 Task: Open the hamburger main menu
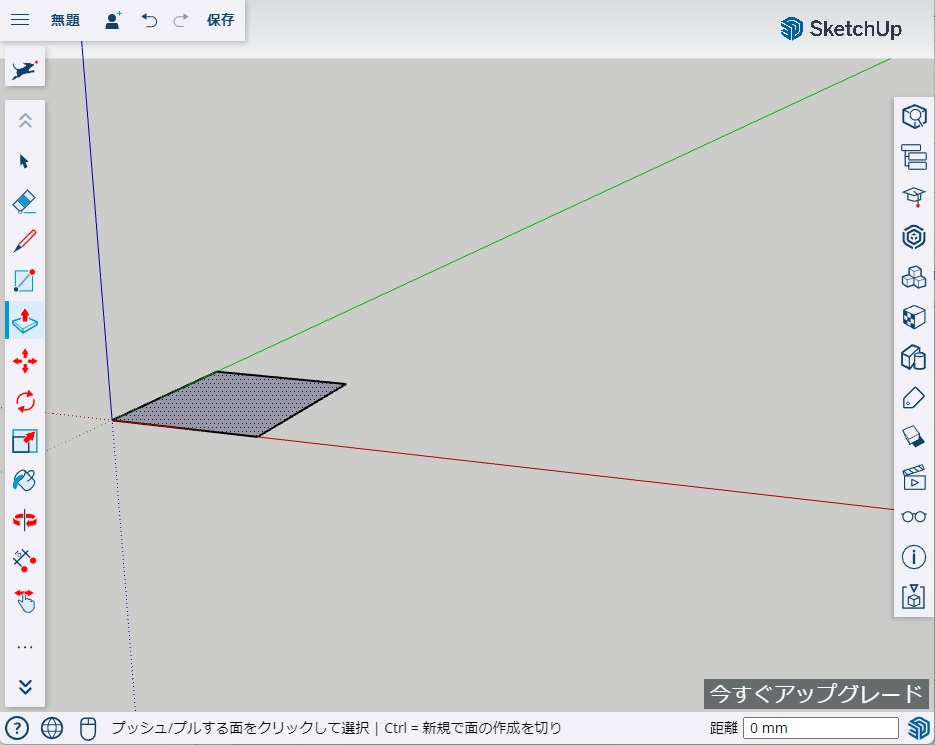pos(20,20)
